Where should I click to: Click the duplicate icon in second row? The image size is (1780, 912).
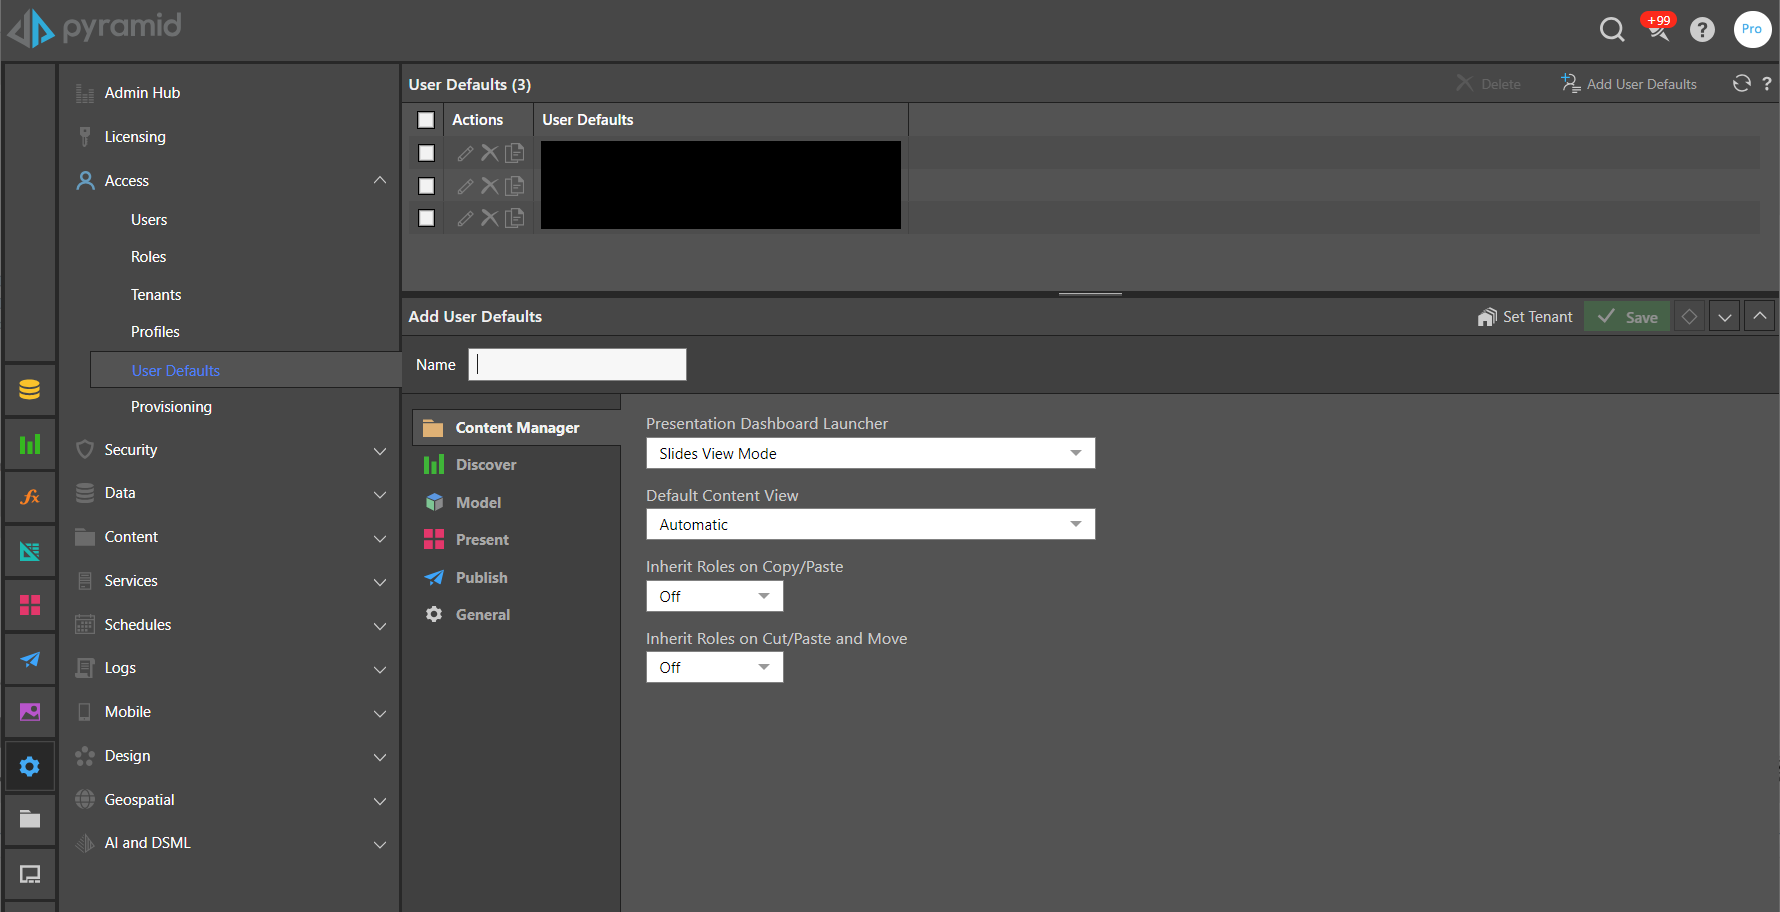(515, 186)
